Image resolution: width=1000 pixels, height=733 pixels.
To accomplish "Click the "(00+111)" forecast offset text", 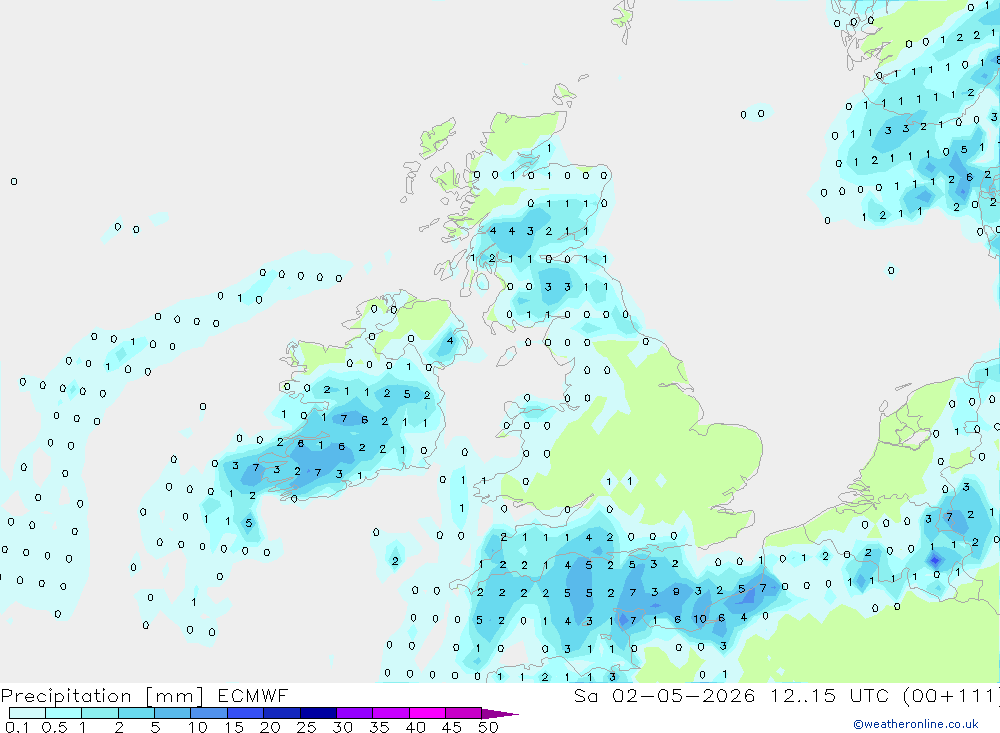I will [x=950, y=696].
